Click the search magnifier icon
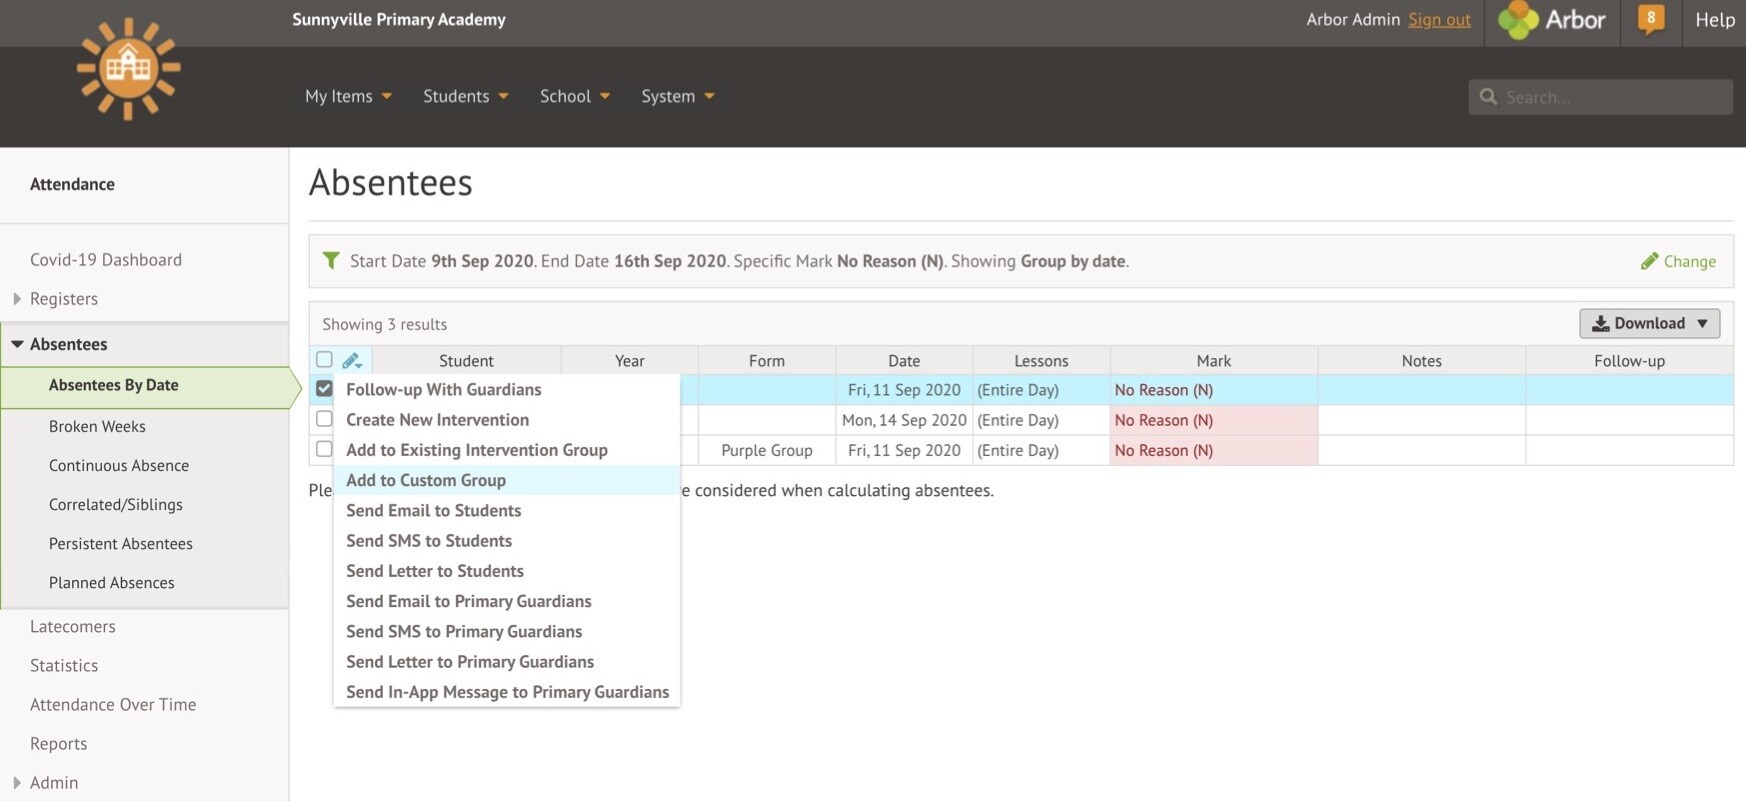The image size is (1746, 801). pyautogui.click(x=1488, y=96)
